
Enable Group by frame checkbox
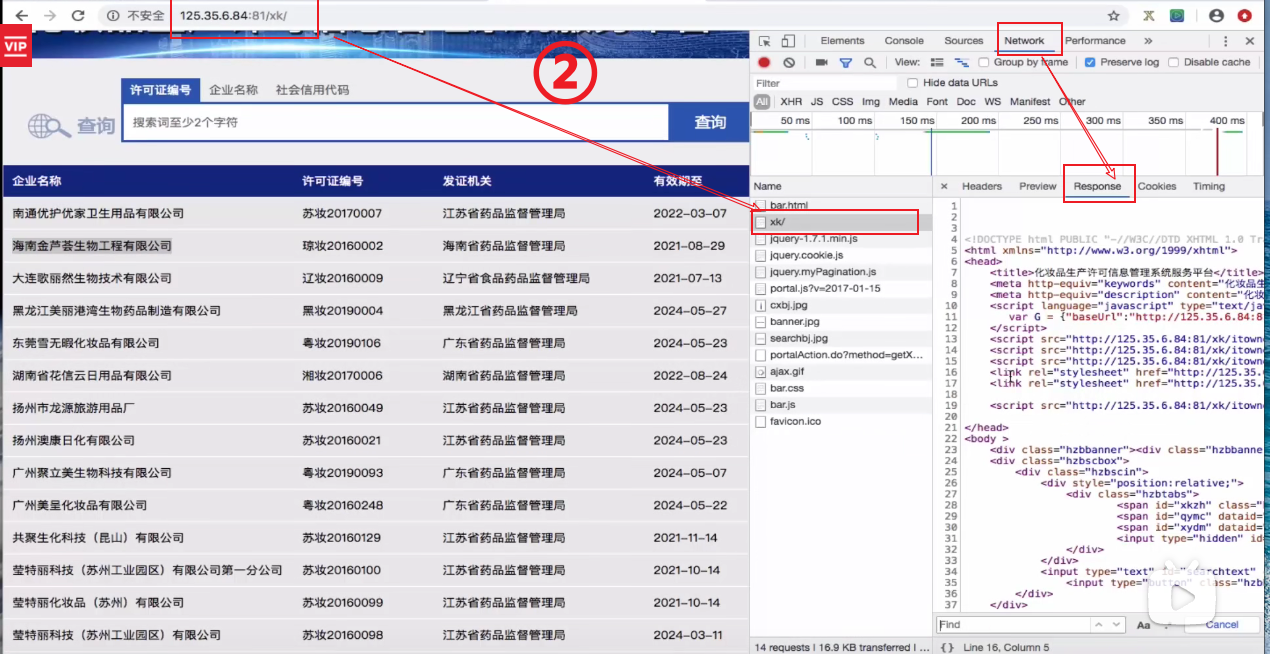984,62
